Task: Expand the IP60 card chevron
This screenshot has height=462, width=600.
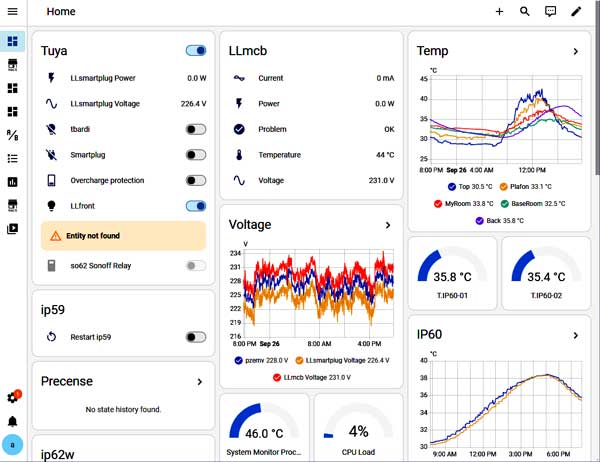Action: [x=576, y=335]
